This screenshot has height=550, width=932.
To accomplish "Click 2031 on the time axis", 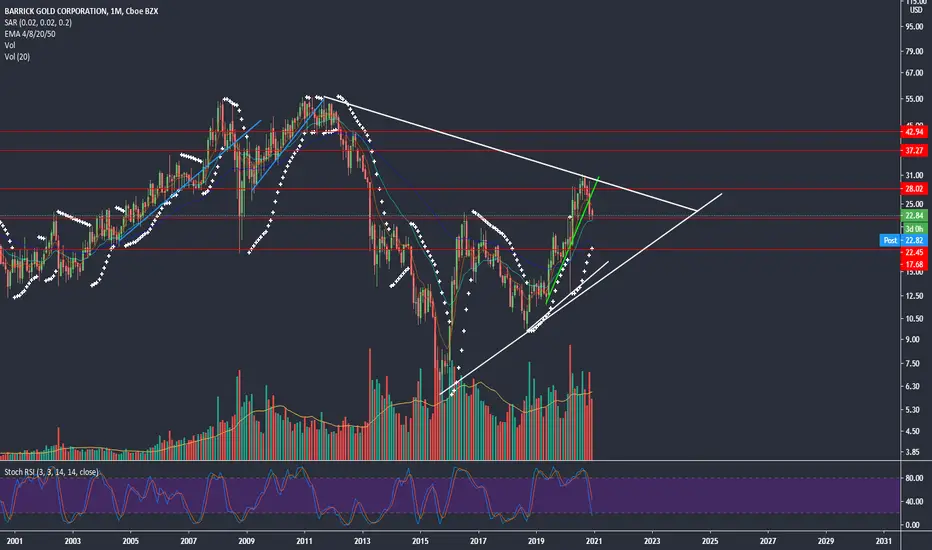I will [884, 541].
